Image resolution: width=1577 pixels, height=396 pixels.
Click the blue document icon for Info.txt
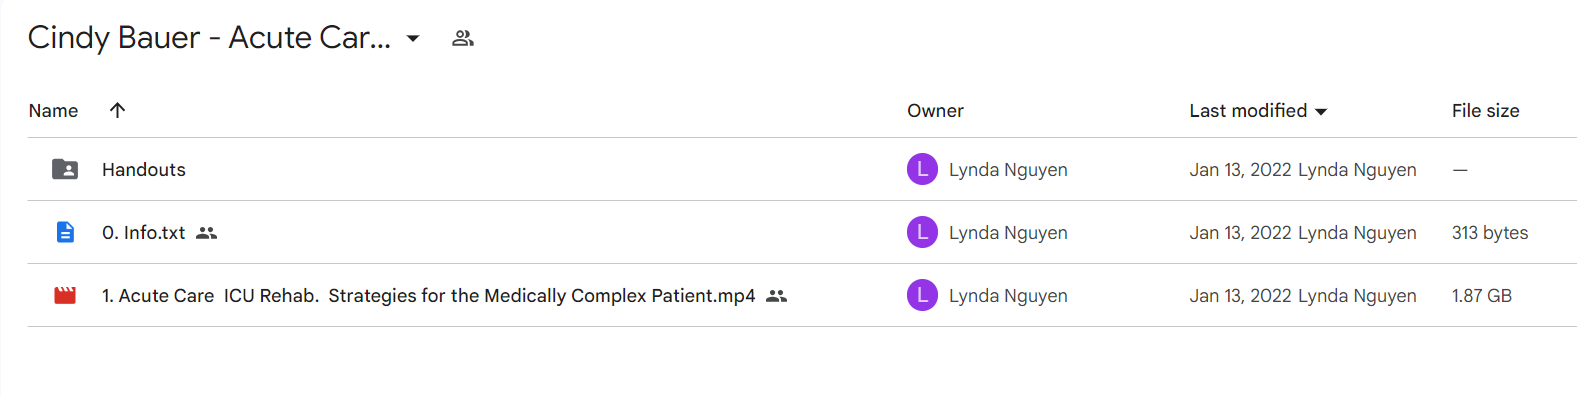pos(65,232)
